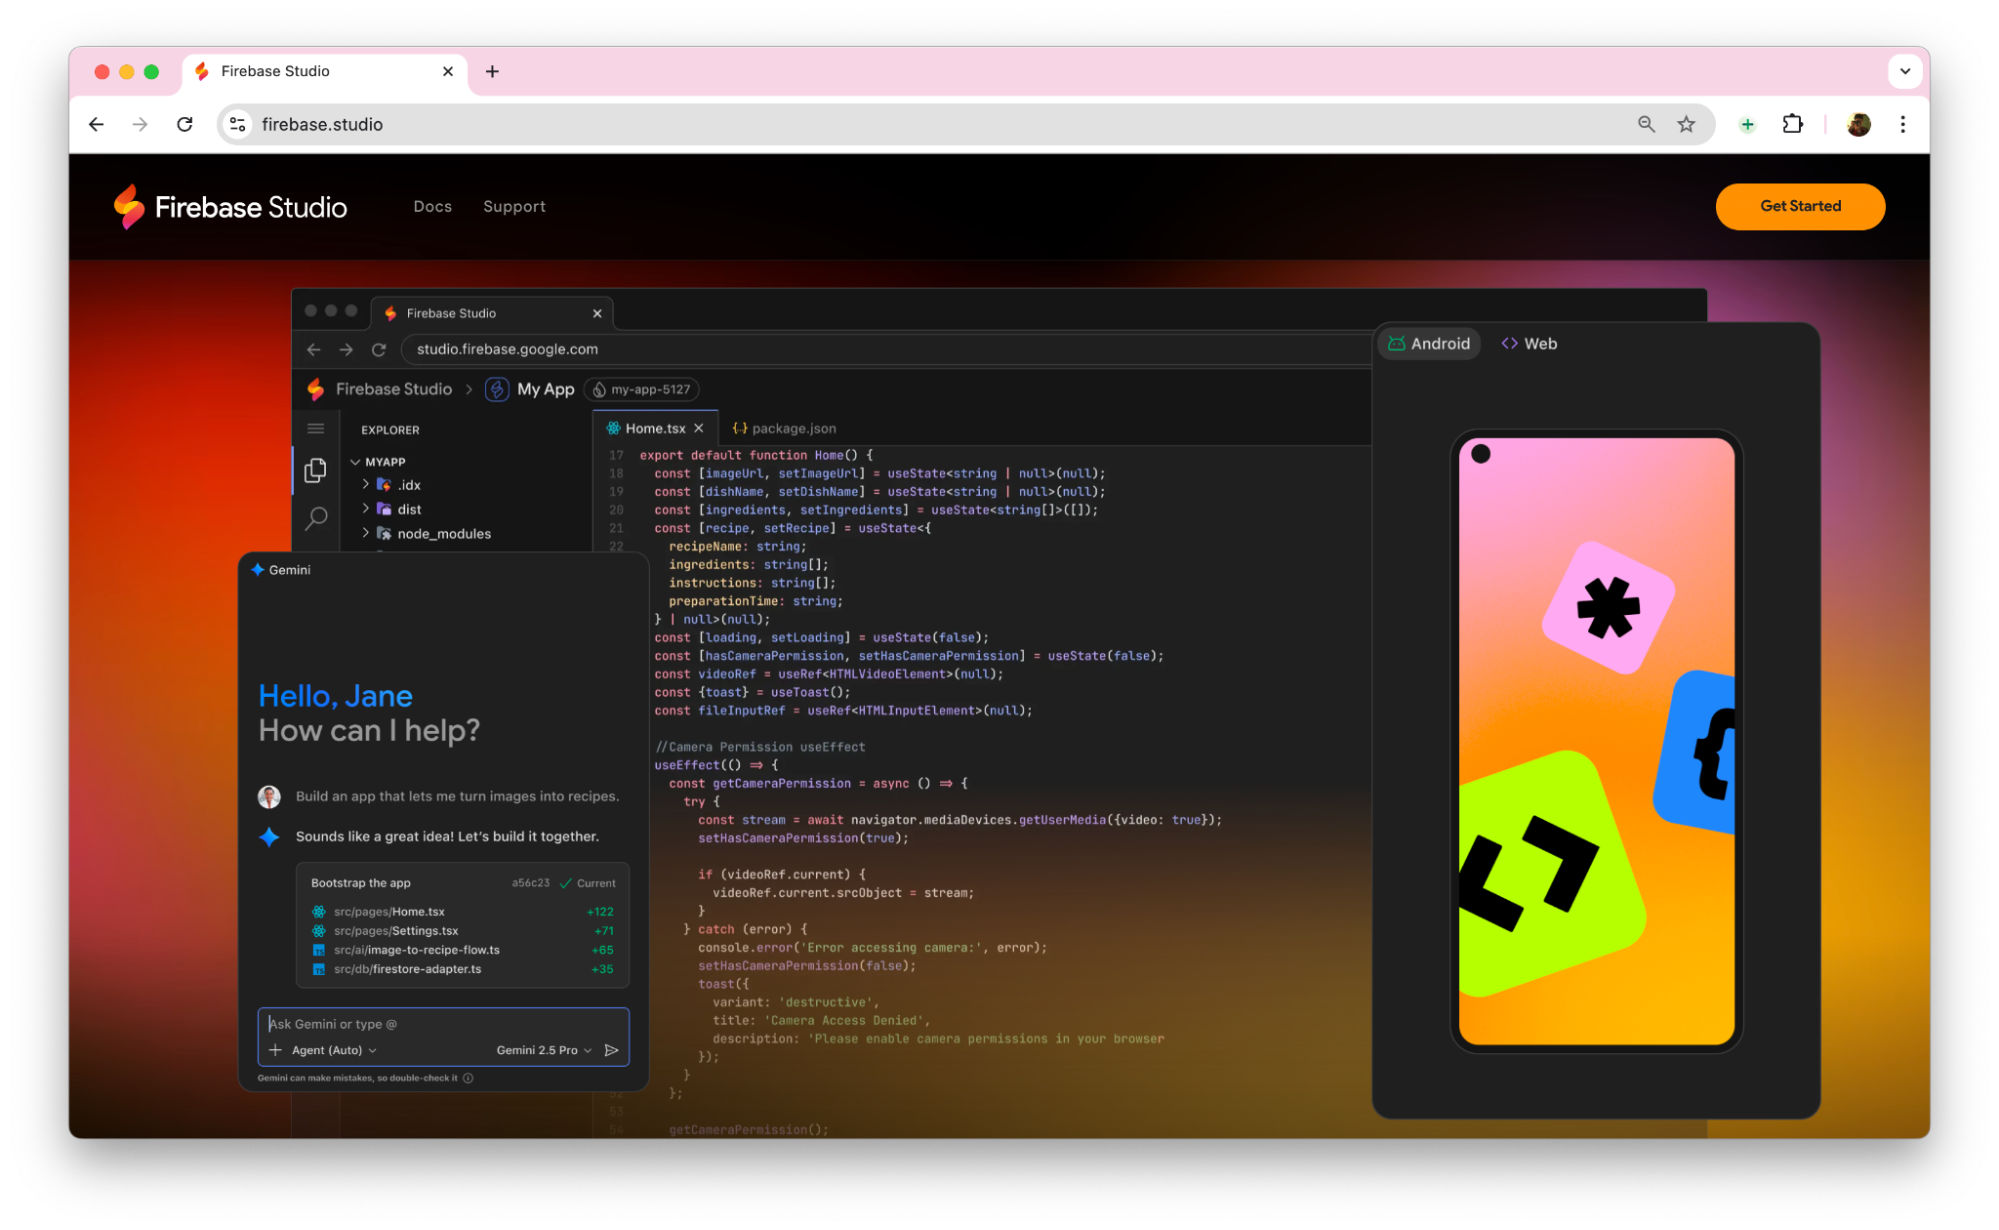Click the Get Started button

pyautogui.click(x=1800, y=206)
